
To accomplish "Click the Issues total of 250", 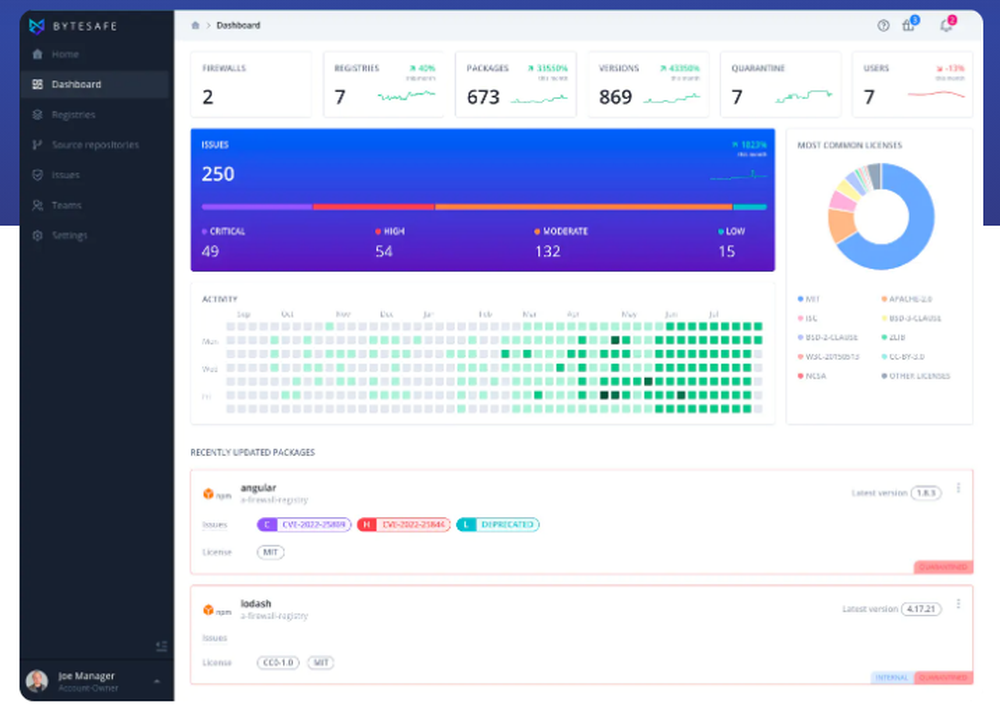I will pos(218,173).
